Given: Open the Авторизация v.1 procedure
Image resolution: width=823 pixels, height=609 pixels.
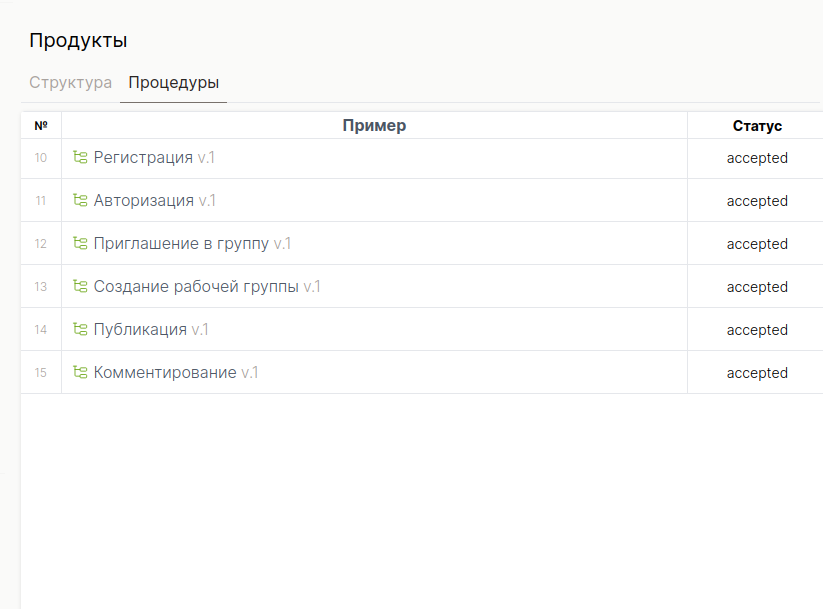Looking at the screenshot, I should tap(154, 201).
